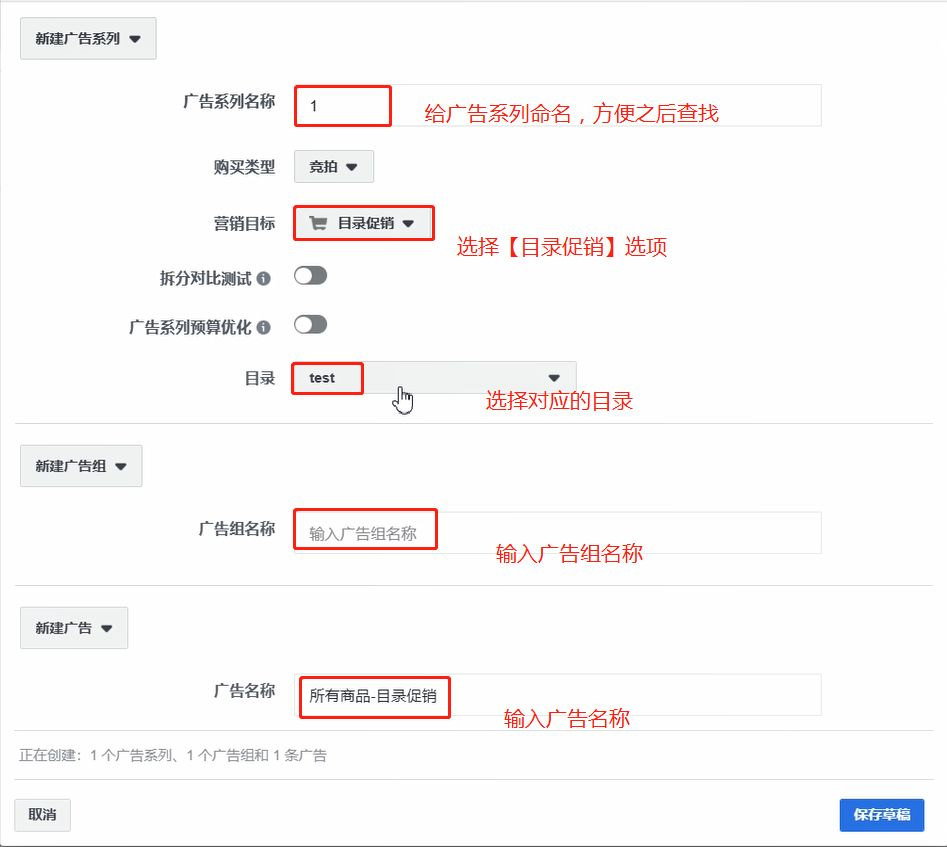The image size is (947, 847).
Task: Click the arrow of the 目录 test selector
Action: (x=554, y=378)
